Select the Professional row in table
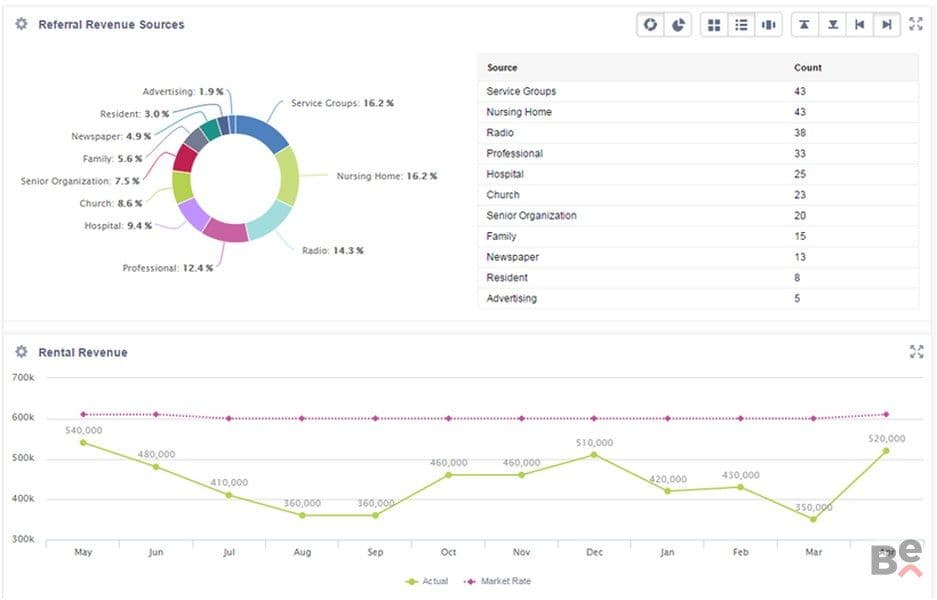 pos(698,154)
